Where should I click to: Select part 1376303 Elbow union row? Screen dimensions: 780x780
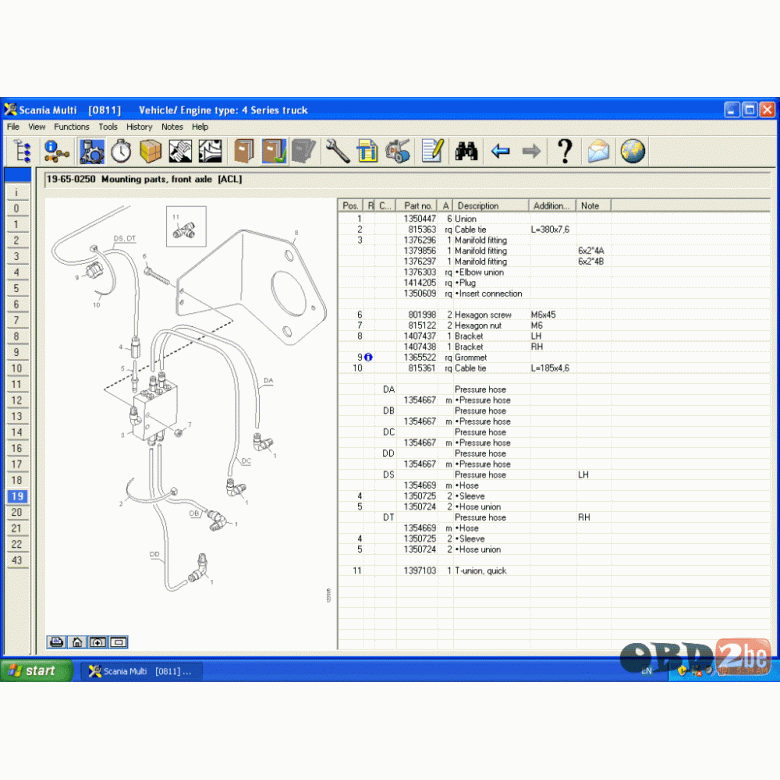click(554, 272)
